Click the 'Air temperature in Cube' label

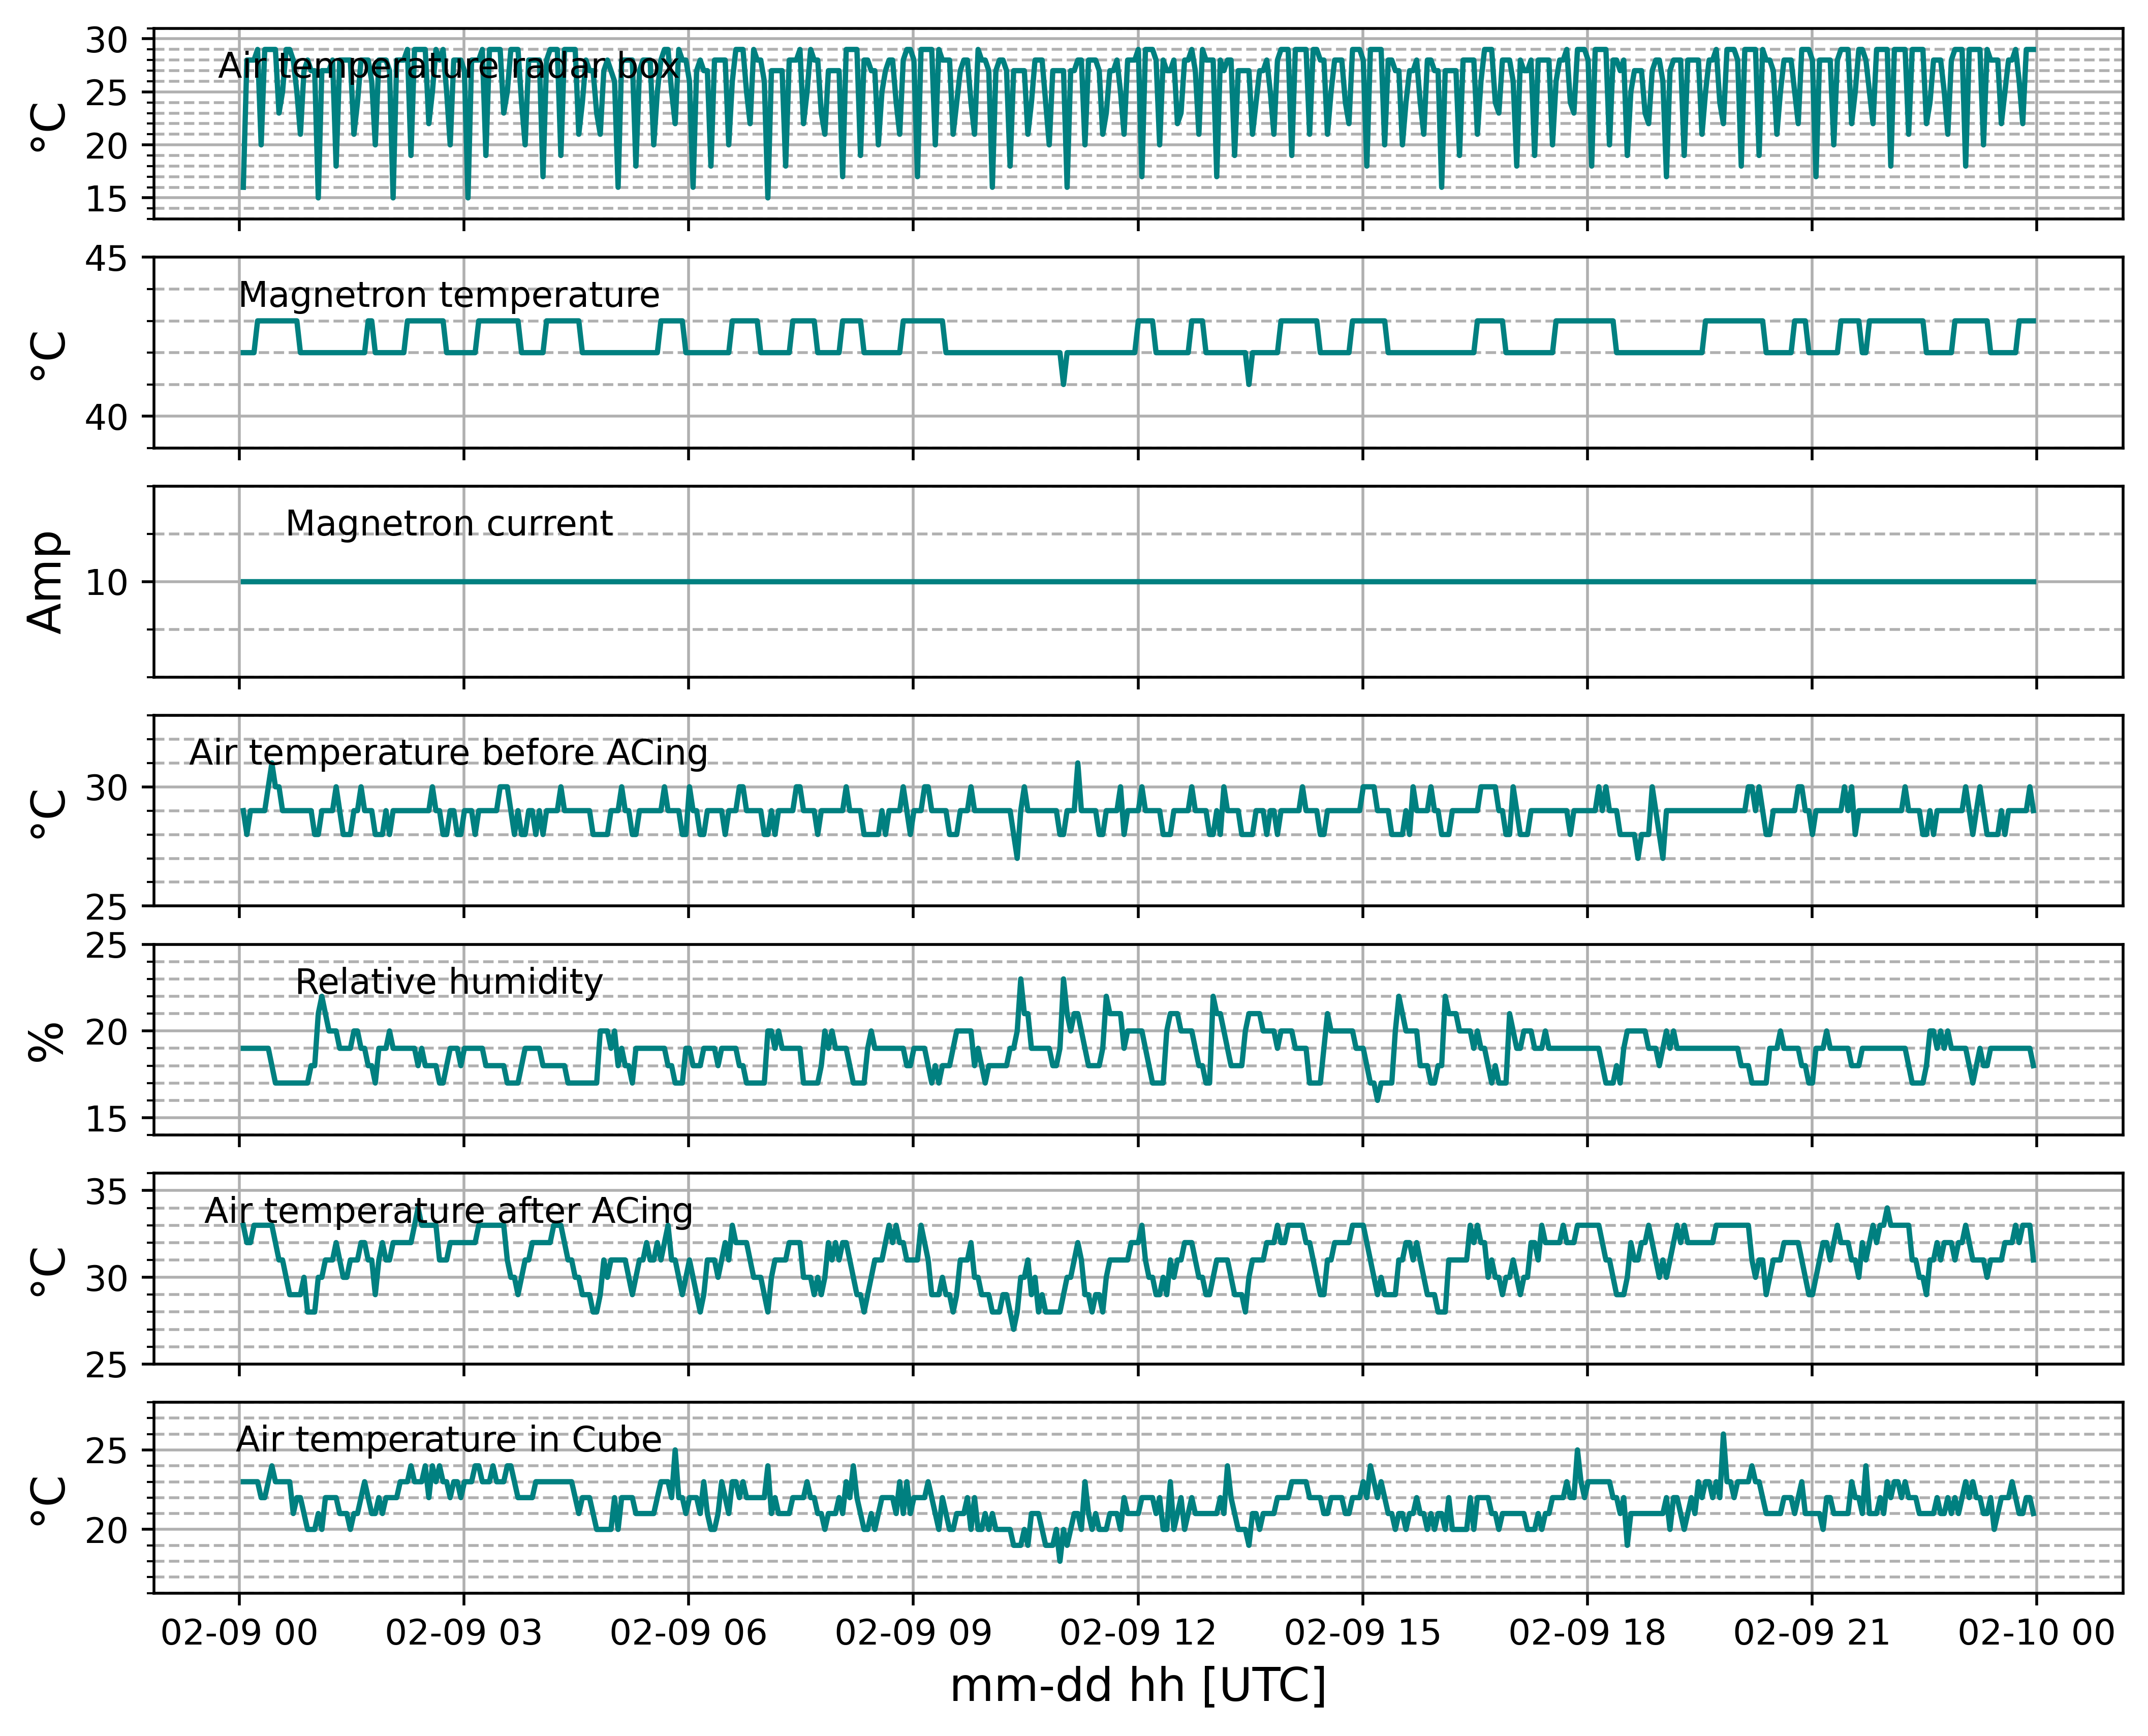(449, 1440)
